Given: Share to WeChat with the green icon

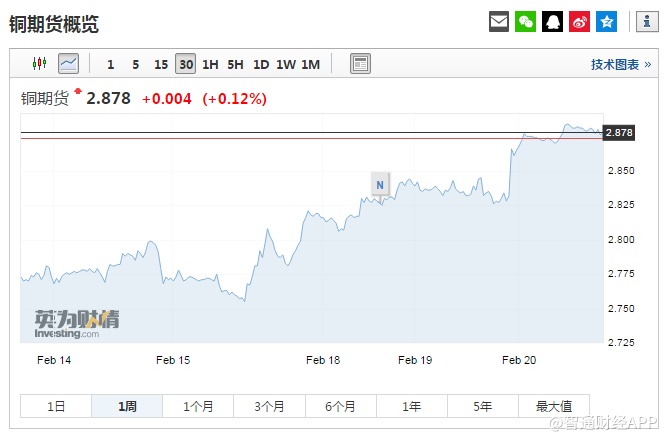Looking at the screenshot, I should pos(526,21).
